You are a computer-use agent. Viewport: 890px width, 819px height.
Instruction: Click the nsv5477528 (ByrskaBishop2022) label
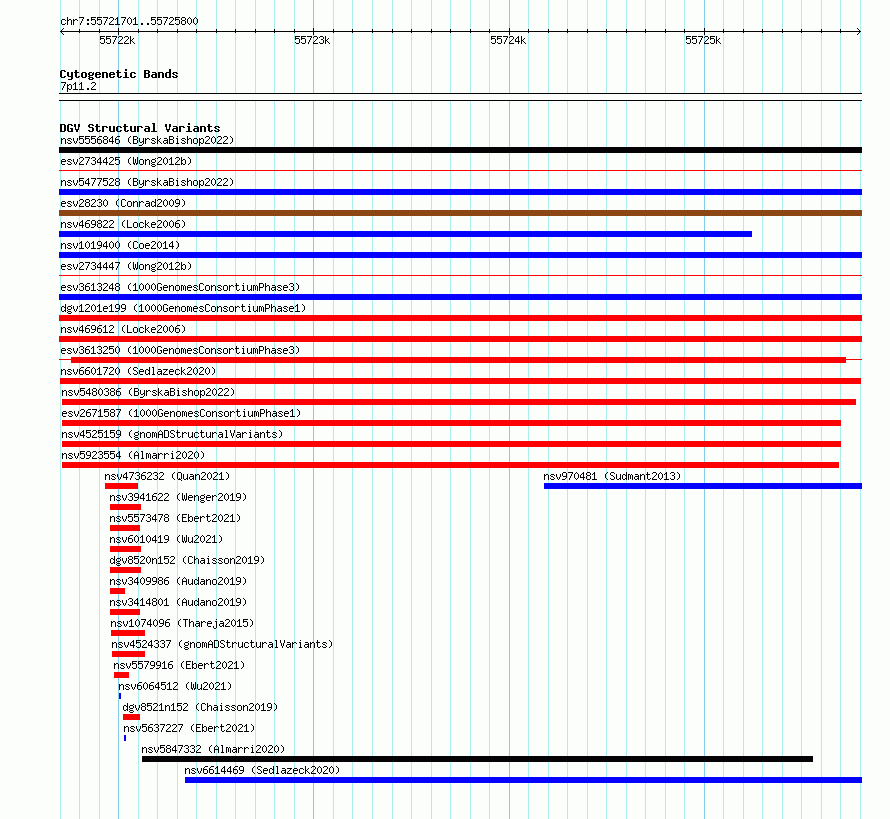coord(147,182)
